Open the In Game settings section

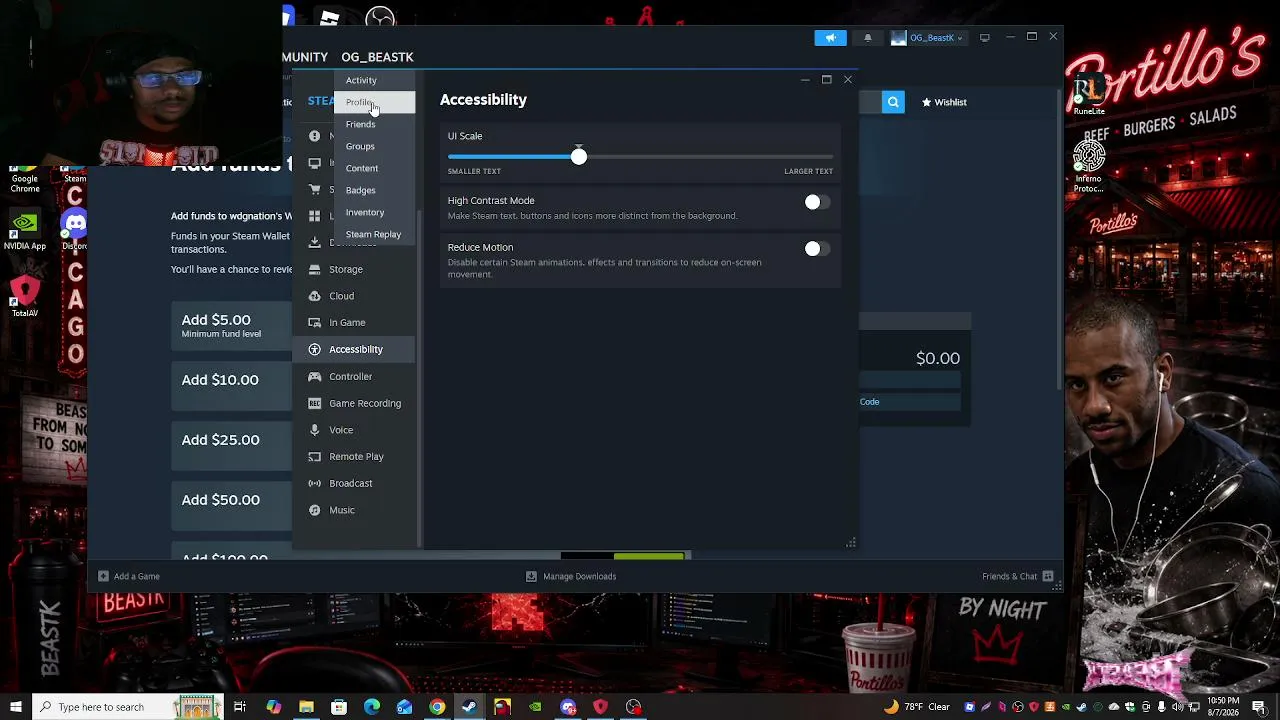click(356, 322)
